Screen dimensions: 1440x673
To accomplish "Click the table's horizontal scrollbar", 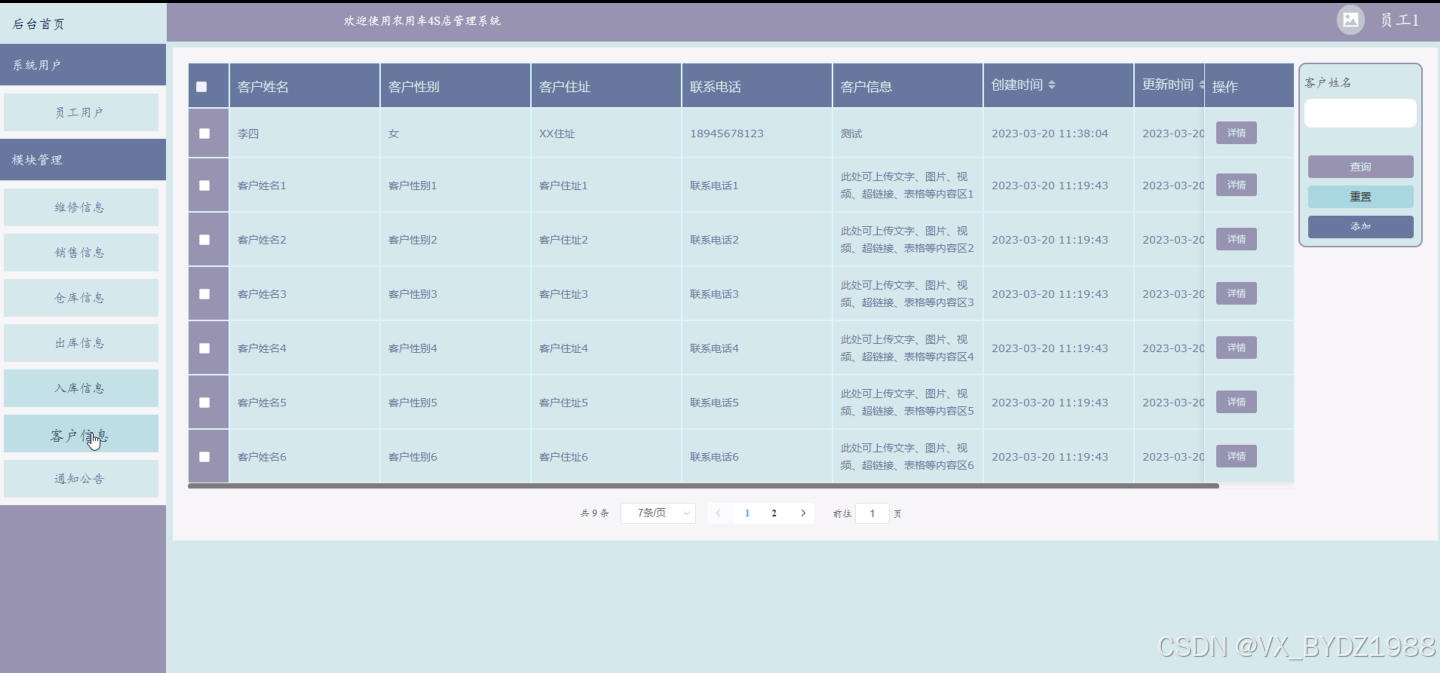I will [x=703, y=486].
